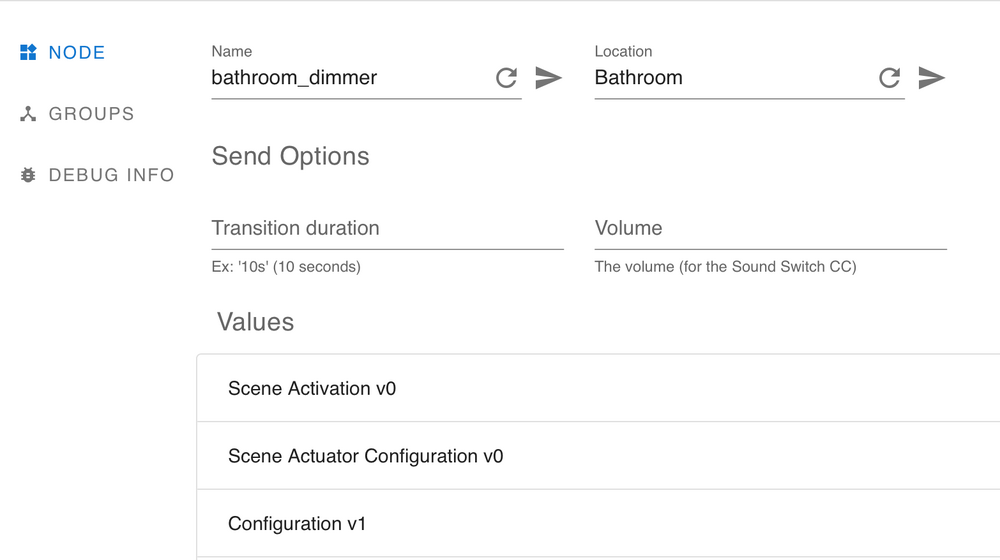Send the Bathroom location value

[x=931, y=78]
